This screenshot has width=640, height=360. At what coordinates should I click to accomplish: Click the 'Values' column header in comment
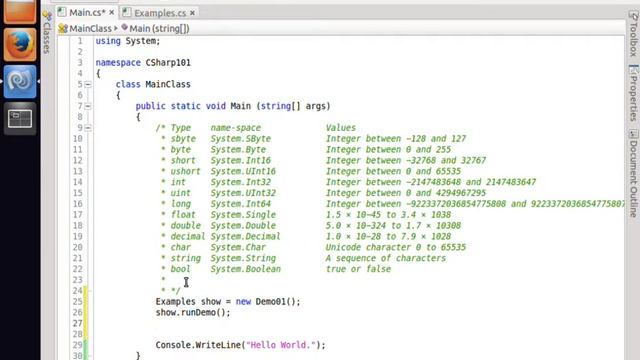(x=340, y=128)
